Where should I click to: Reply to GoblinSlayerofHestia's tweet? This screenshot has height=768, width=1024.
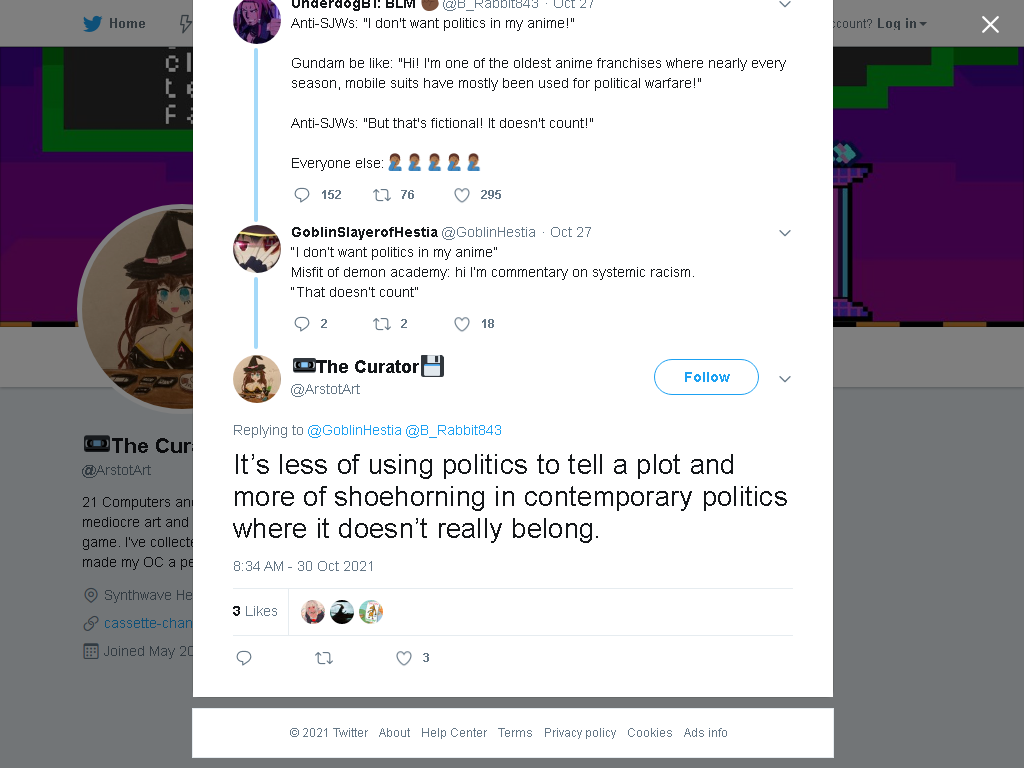point(302,324)
